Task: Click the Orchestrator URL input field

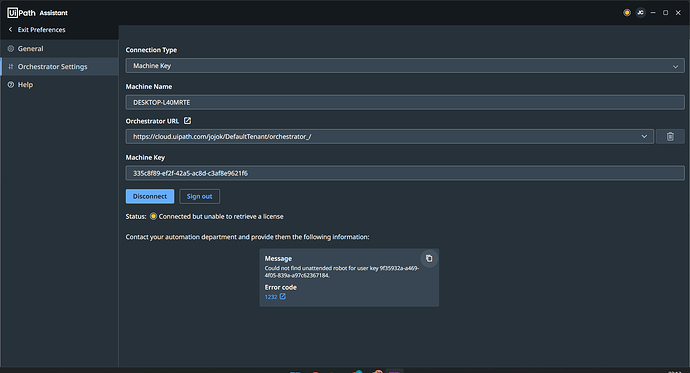Action: pyautogui.click(x=389, y=136)
